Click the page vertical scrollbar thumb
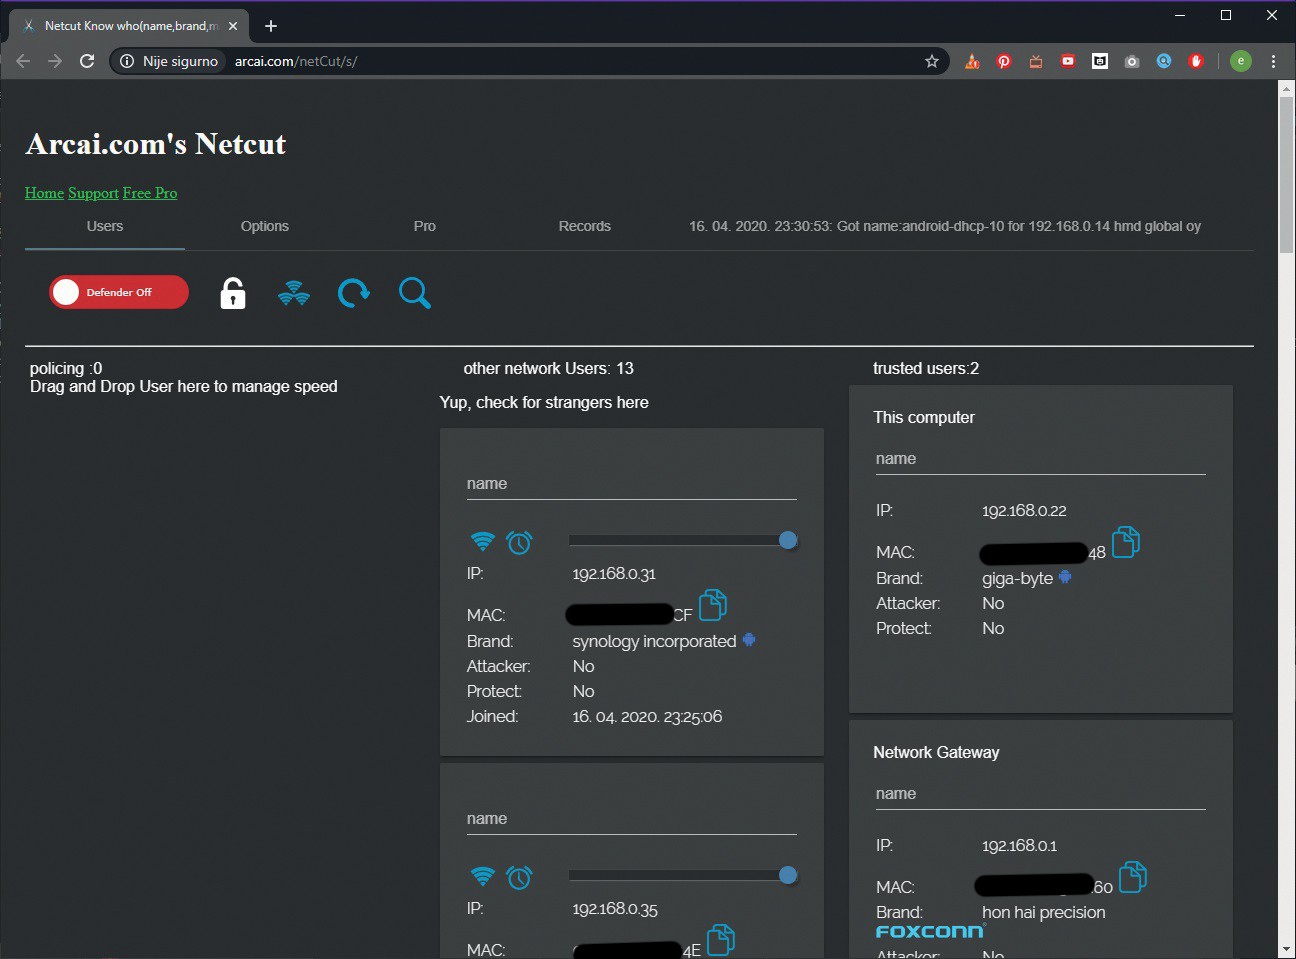 click(x=1286, y=175)
